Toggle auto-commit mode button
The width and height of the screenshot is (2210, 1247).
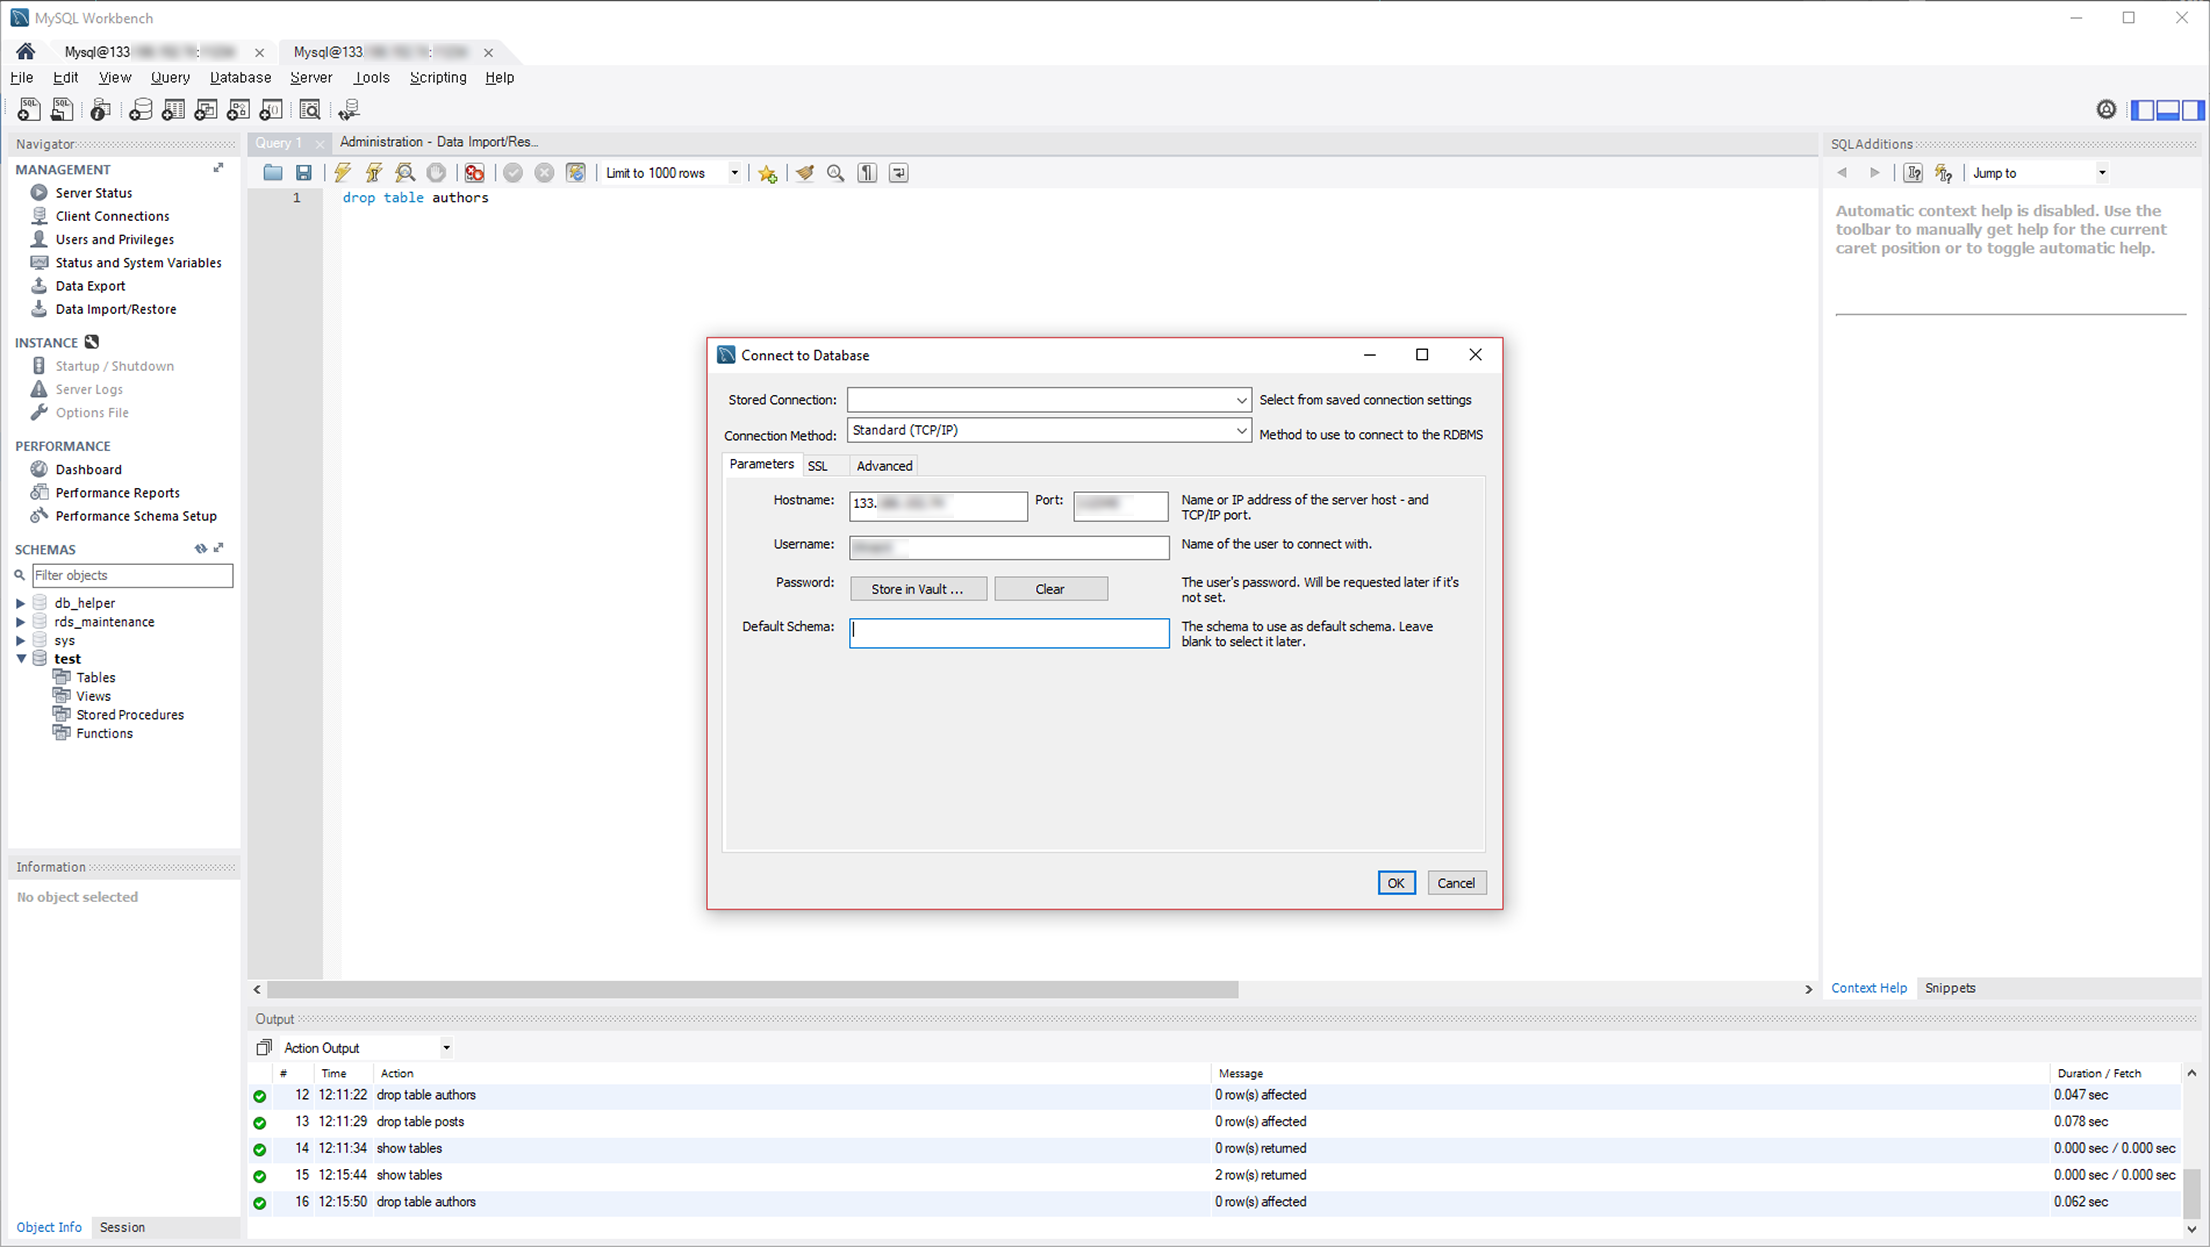coord(576,173)
